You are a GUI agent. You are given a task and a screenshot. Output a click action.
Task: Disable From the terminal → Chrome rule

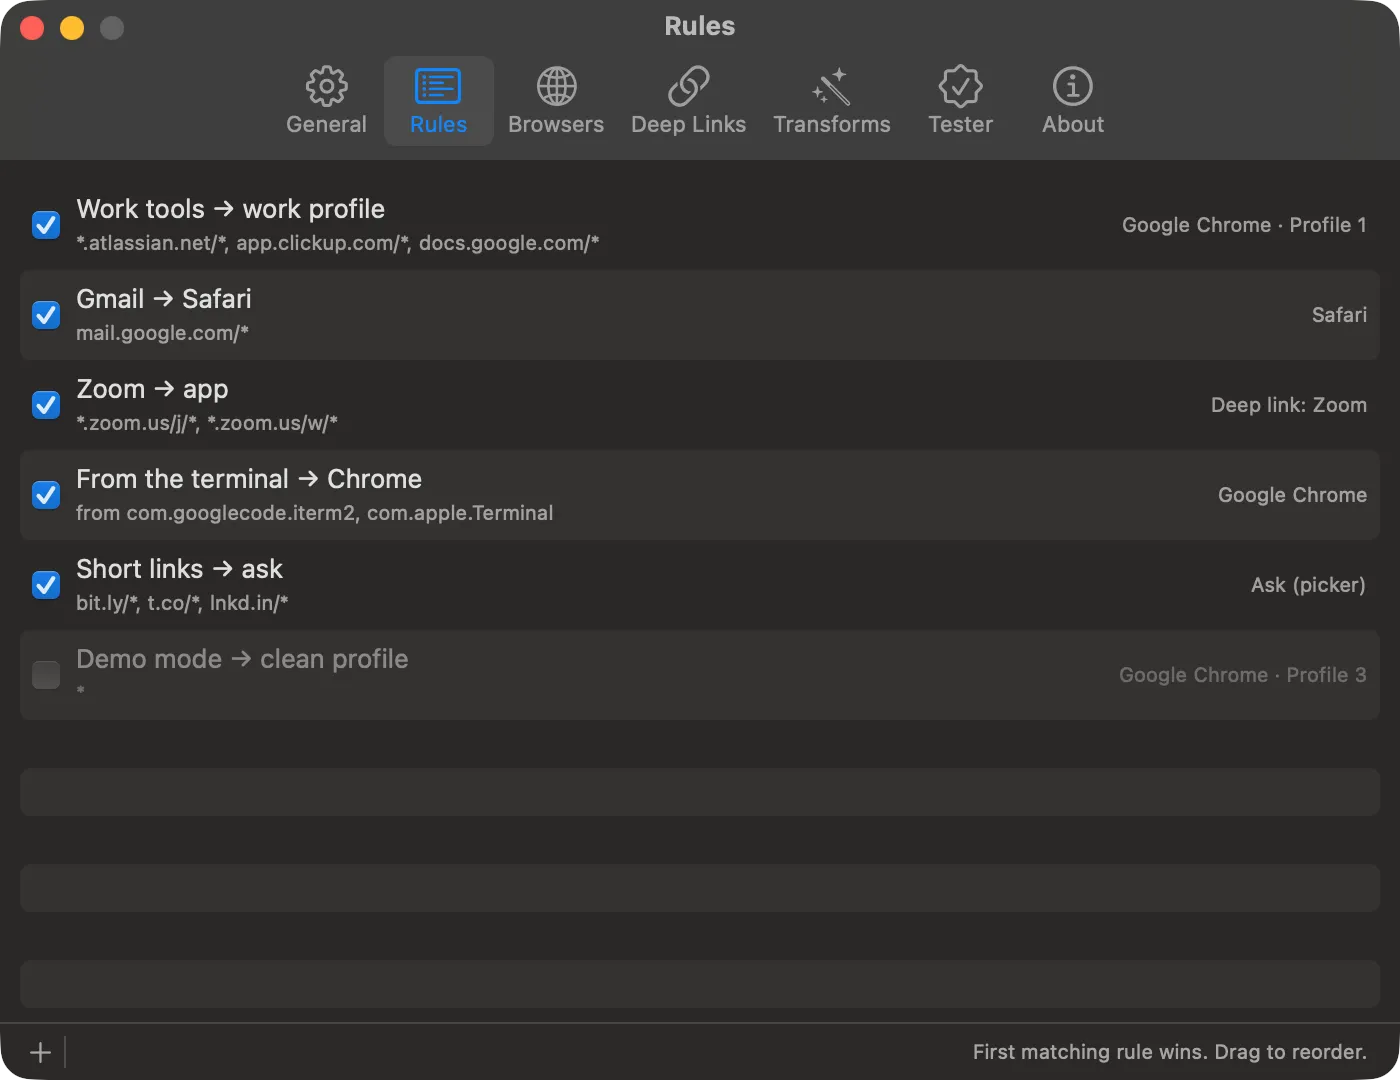pyautogui.click(x=46, y=495)
